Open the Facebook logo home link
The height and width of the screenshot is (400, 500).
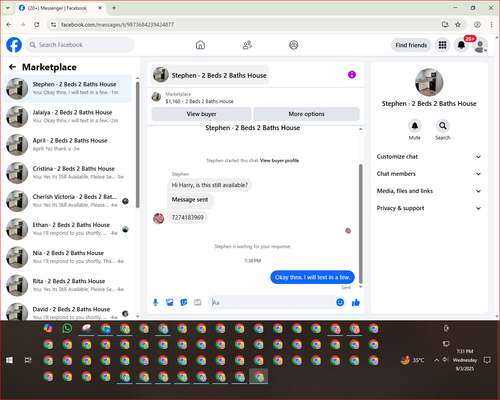[x=14, y=45]
